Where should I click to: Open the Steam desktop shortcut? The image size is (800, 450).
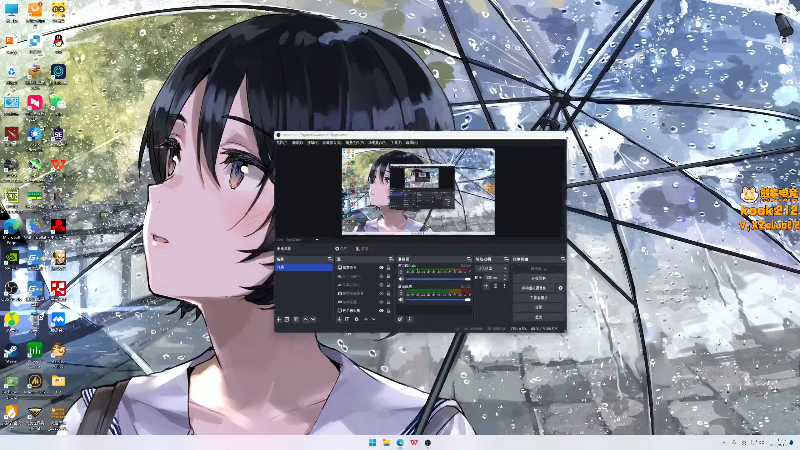pos(11,352)
